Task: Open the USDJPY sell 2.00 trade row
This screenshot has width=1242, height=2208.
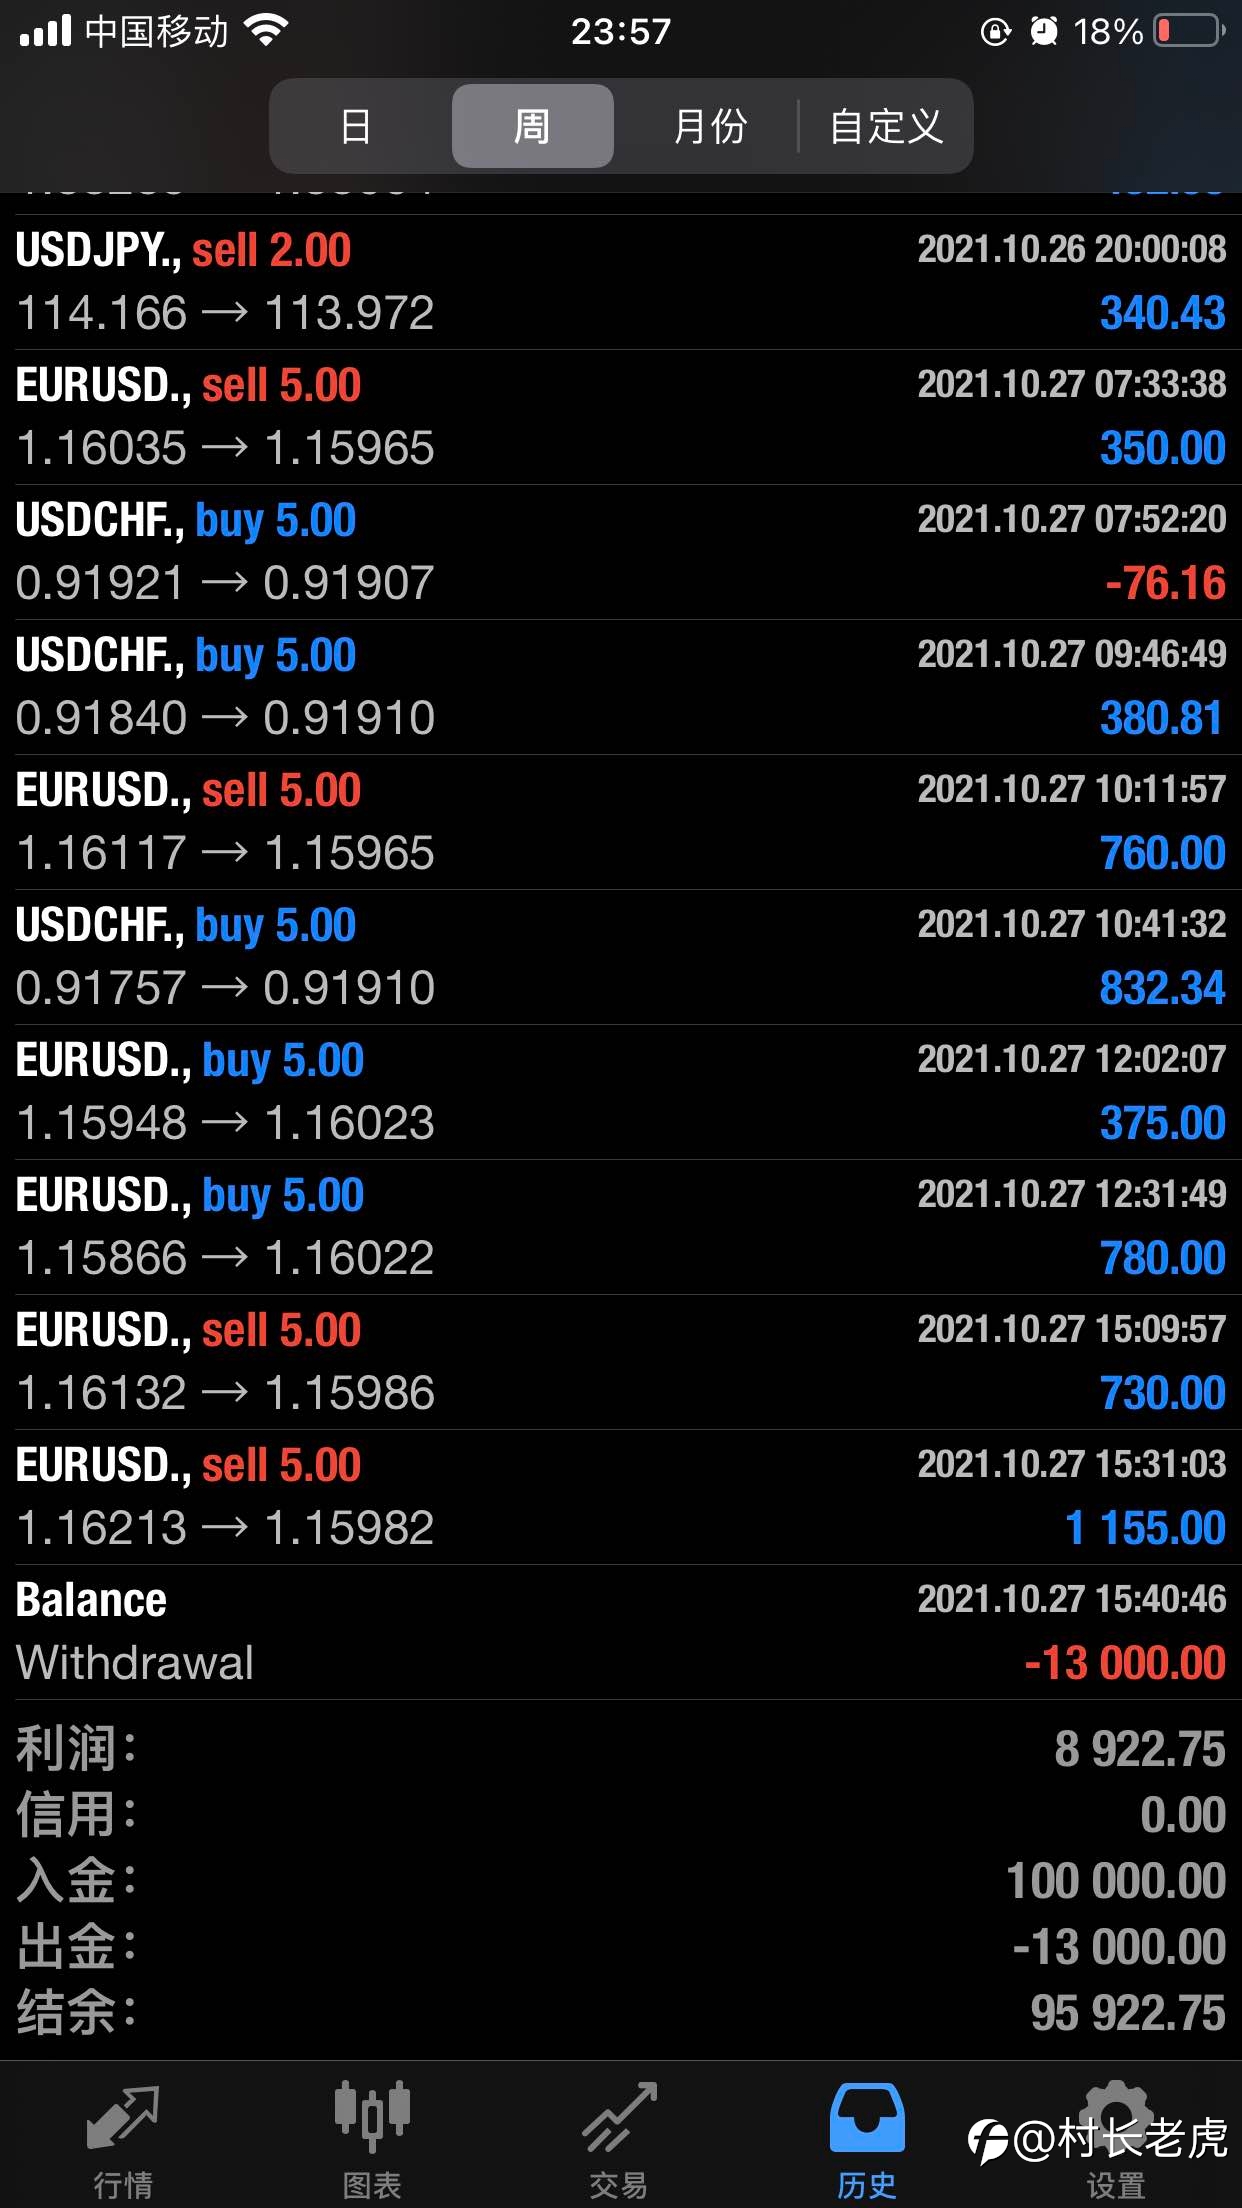Action: (x=621, y=282)
